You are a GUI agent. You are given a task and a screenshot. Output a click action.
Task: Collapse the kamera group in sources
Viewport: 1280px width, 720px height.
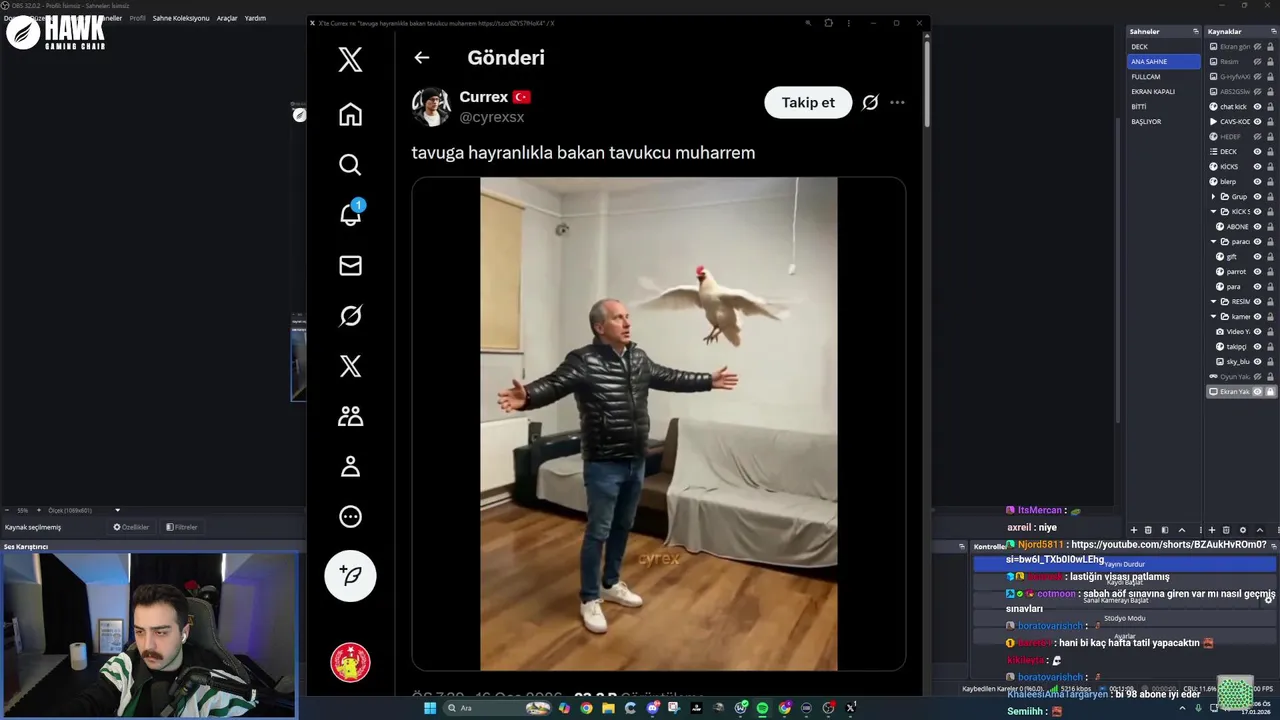point(1213,317)
